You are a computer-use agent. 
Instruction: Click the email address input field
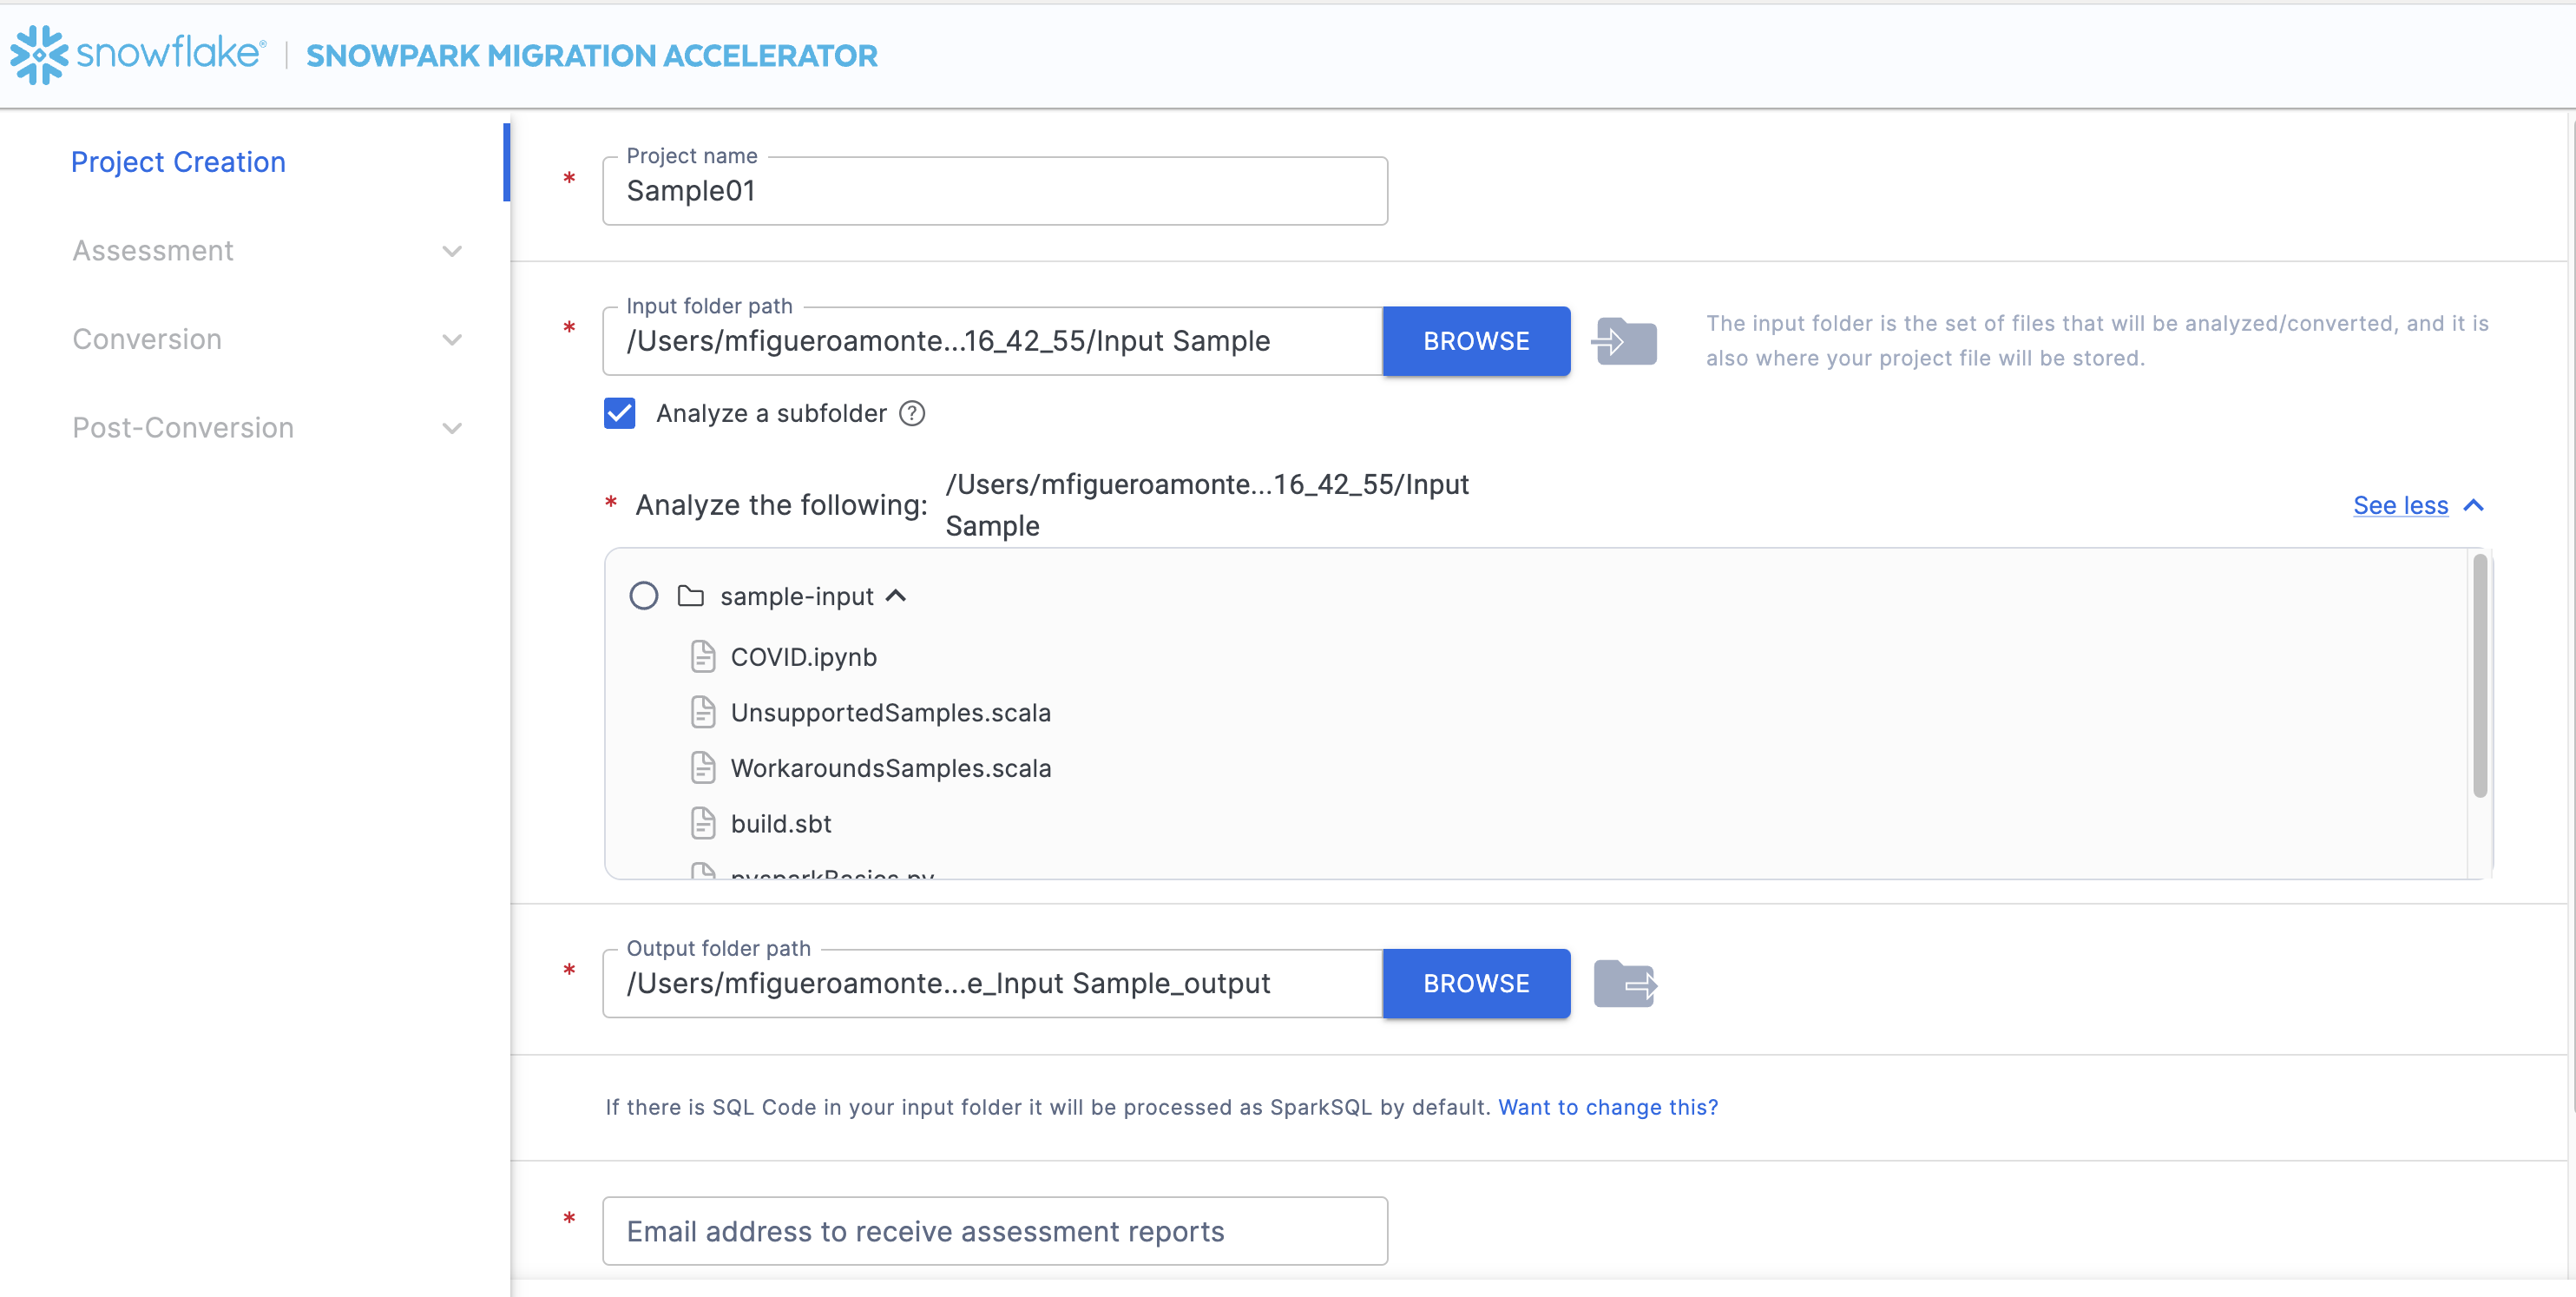(994, 1231)
